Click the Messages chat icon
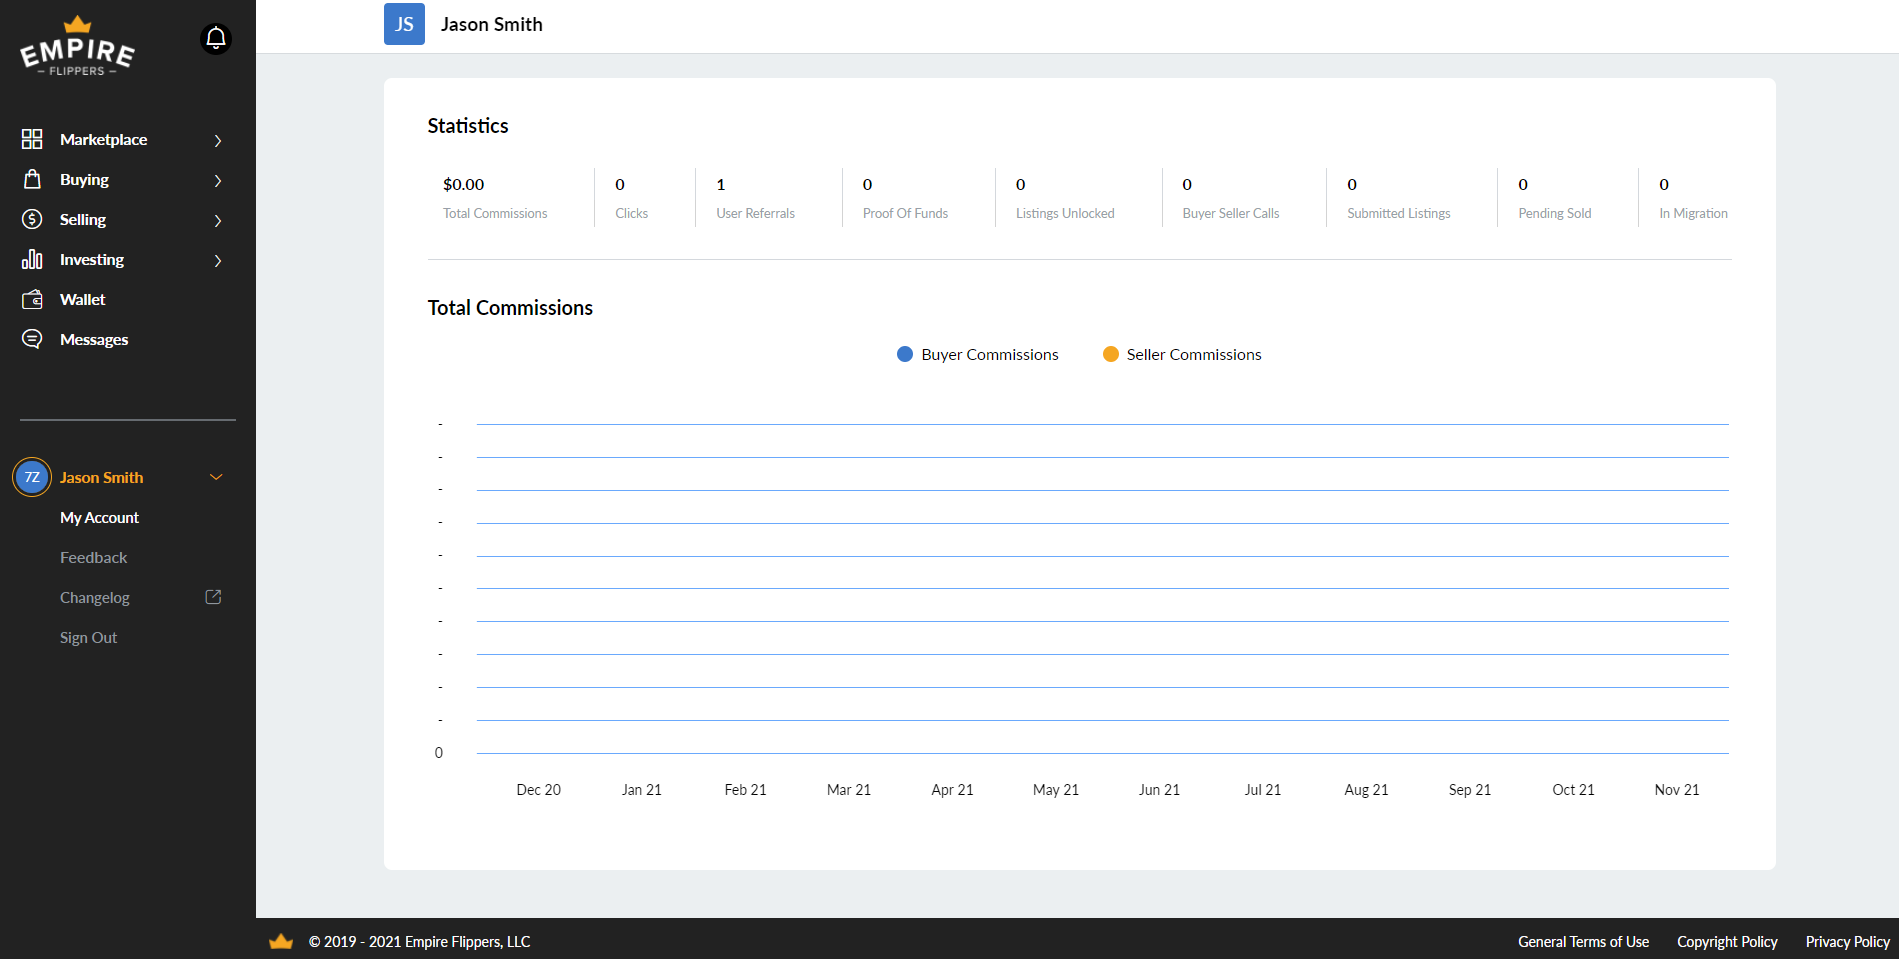The width and height of the screenshot is (1899, 959). click(x=32, y=339)
